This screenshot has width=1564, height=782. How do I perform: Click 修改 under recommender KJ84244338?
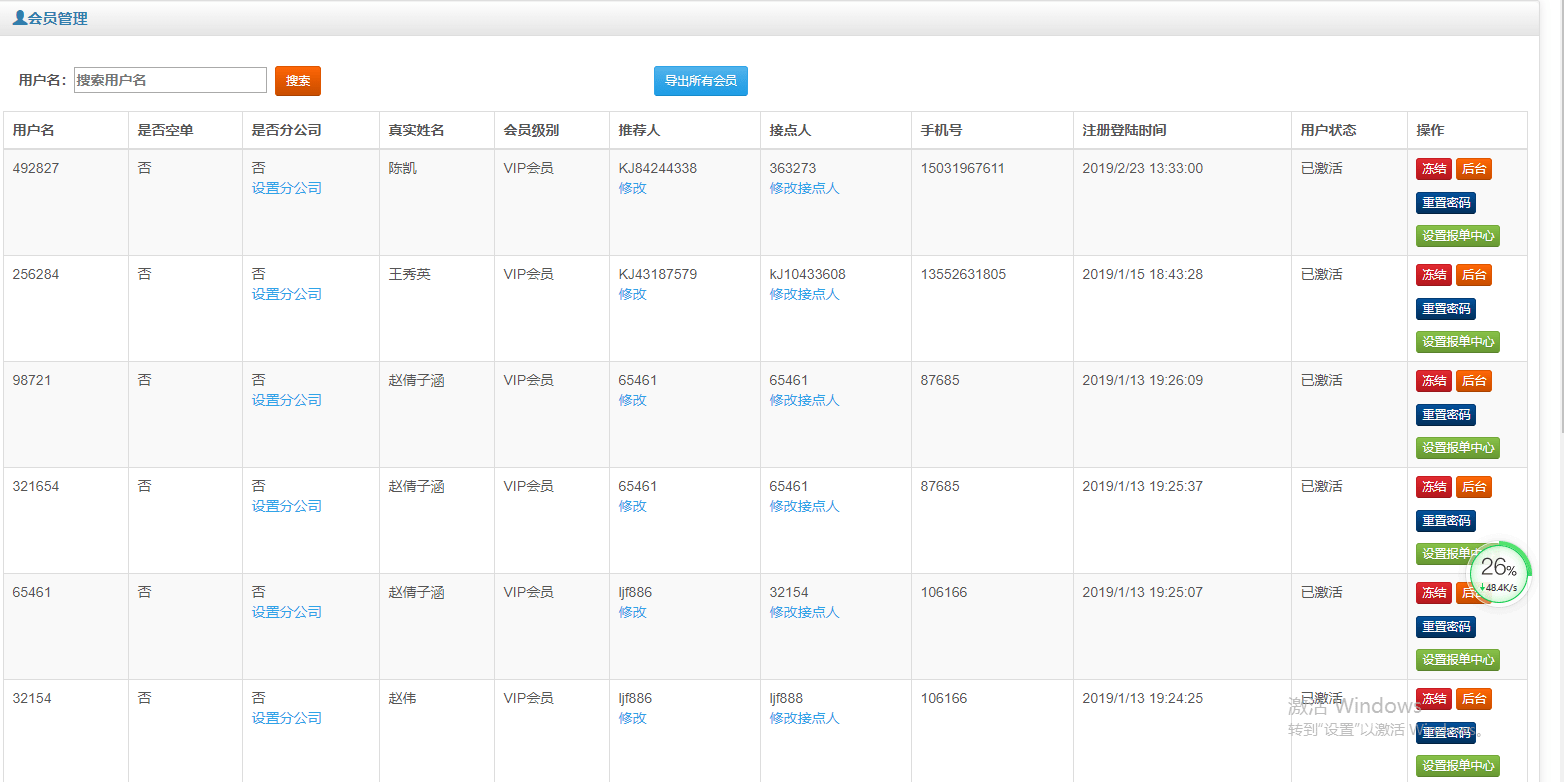[x=633, y=188]
